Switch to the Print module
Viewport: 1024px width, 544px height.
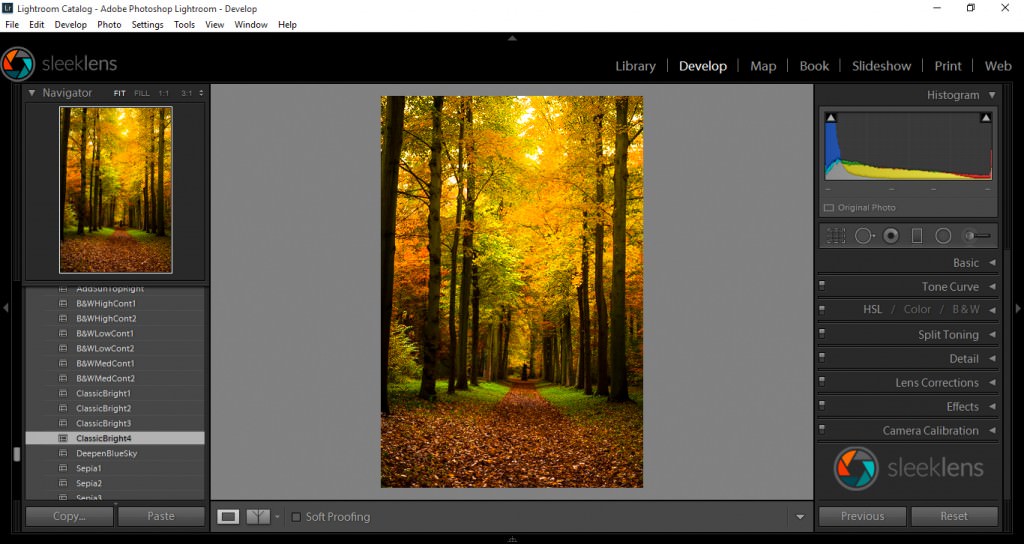948,66
